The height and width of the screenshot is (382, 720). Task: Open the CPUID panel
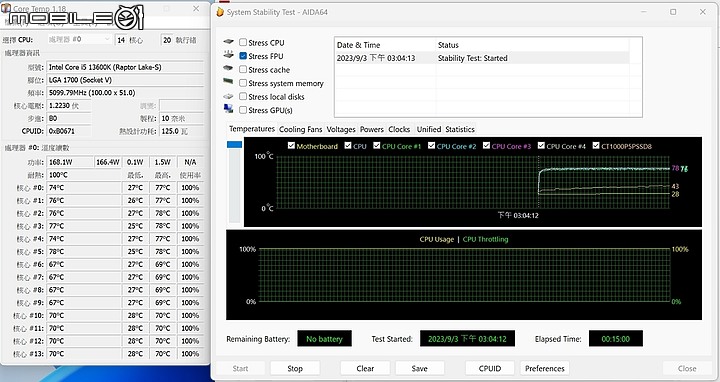coord(490,368)
